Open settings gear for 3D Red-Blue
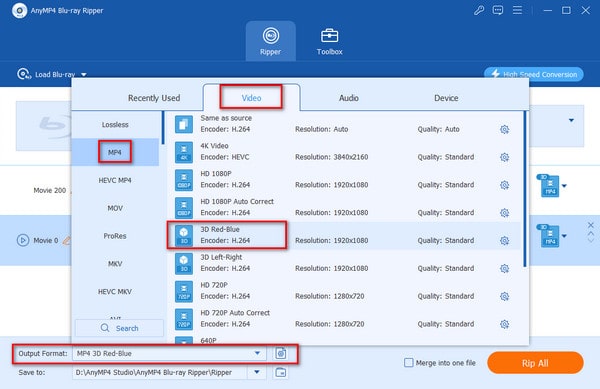The height and width of the screenshot is (389, 600). pos(504,241)
